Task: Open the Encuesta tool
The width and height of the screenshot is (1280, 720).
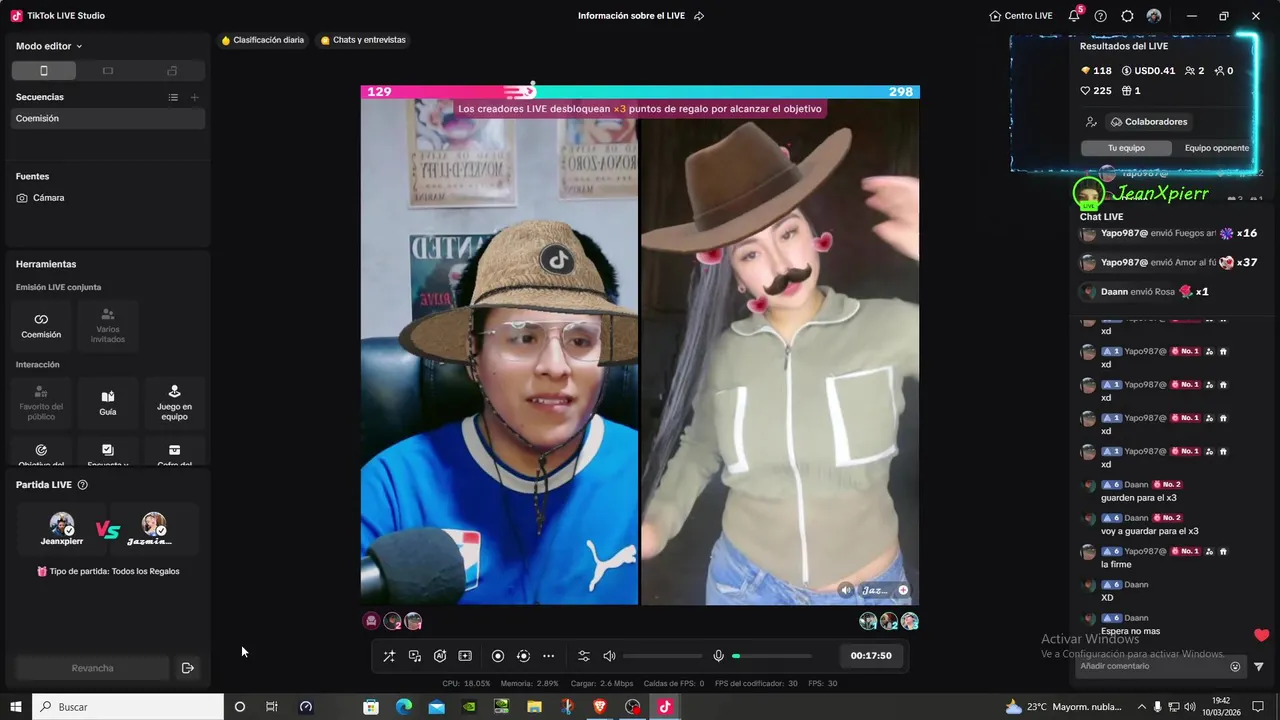Action: point(108,452)
